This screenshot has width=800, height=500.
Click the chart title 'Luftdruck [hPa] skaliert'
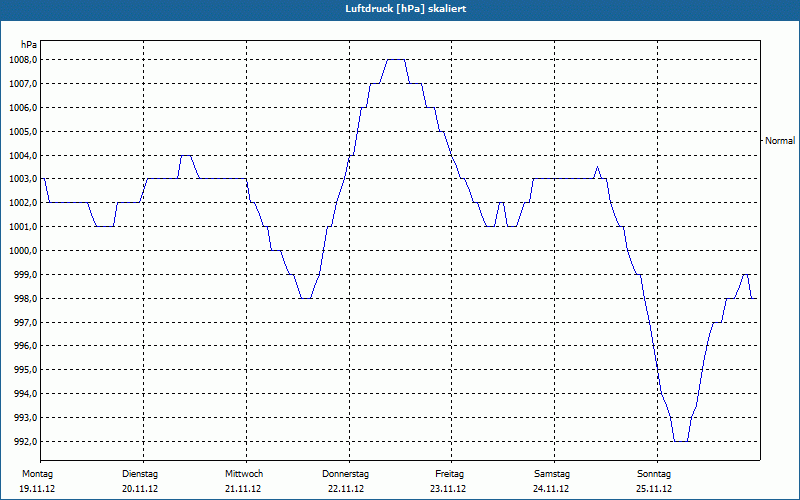pyautogui.click(x=406, y=9)
